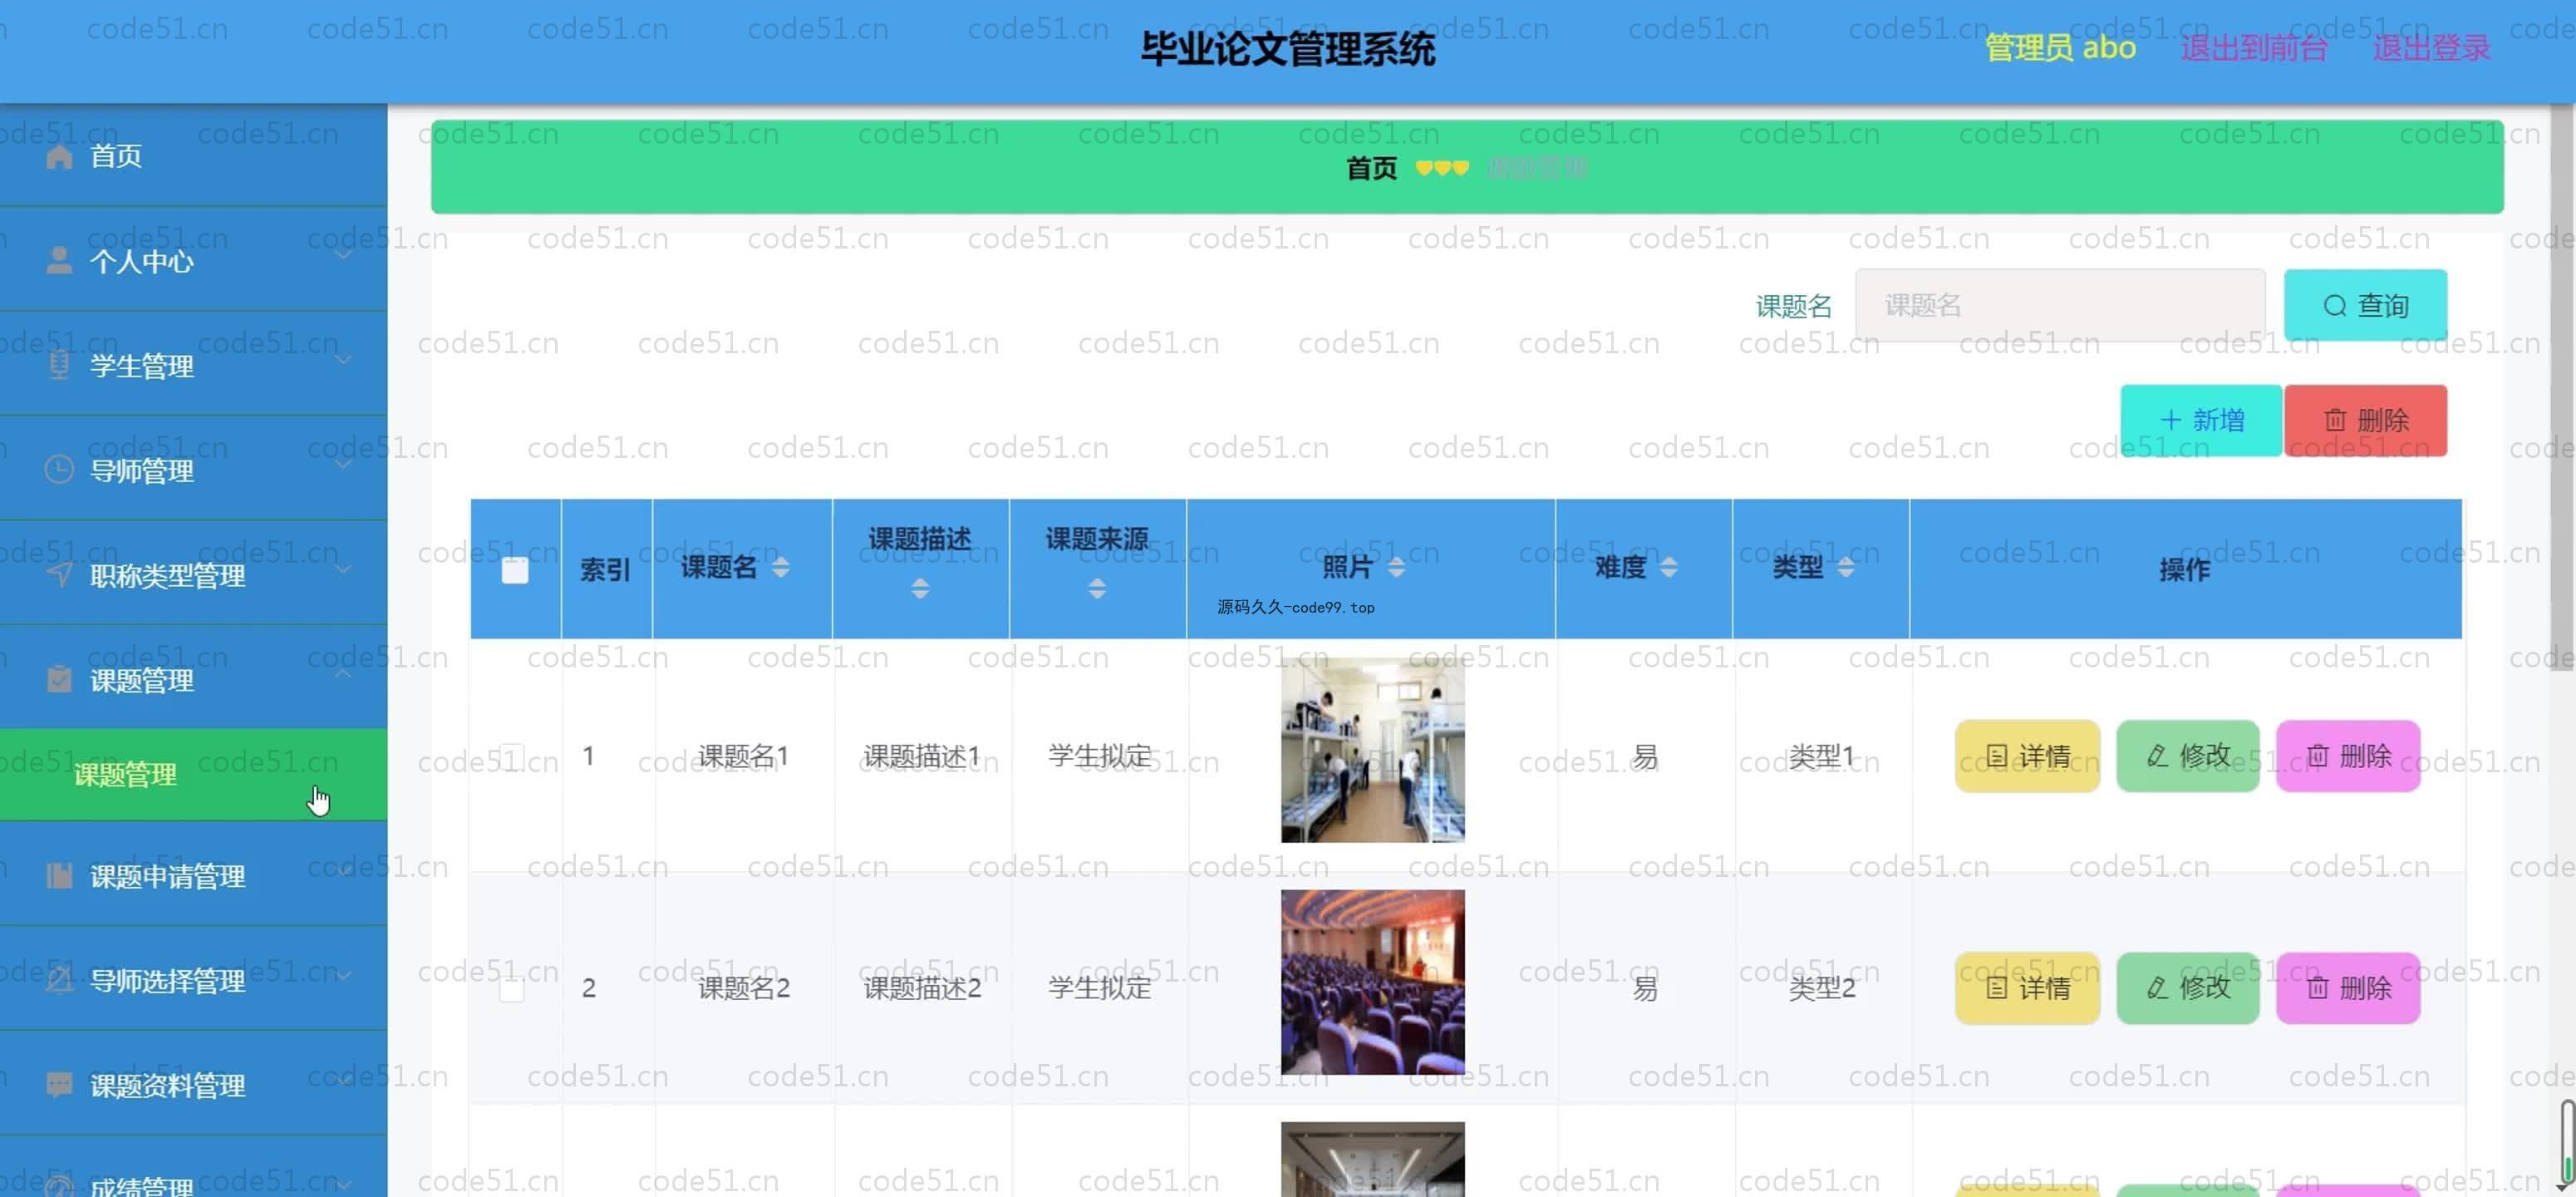The height and width of the screenshot is (1197, 2576).
Task: Click the sort arrows of 课题来源 column
Action: [1097, 589]
